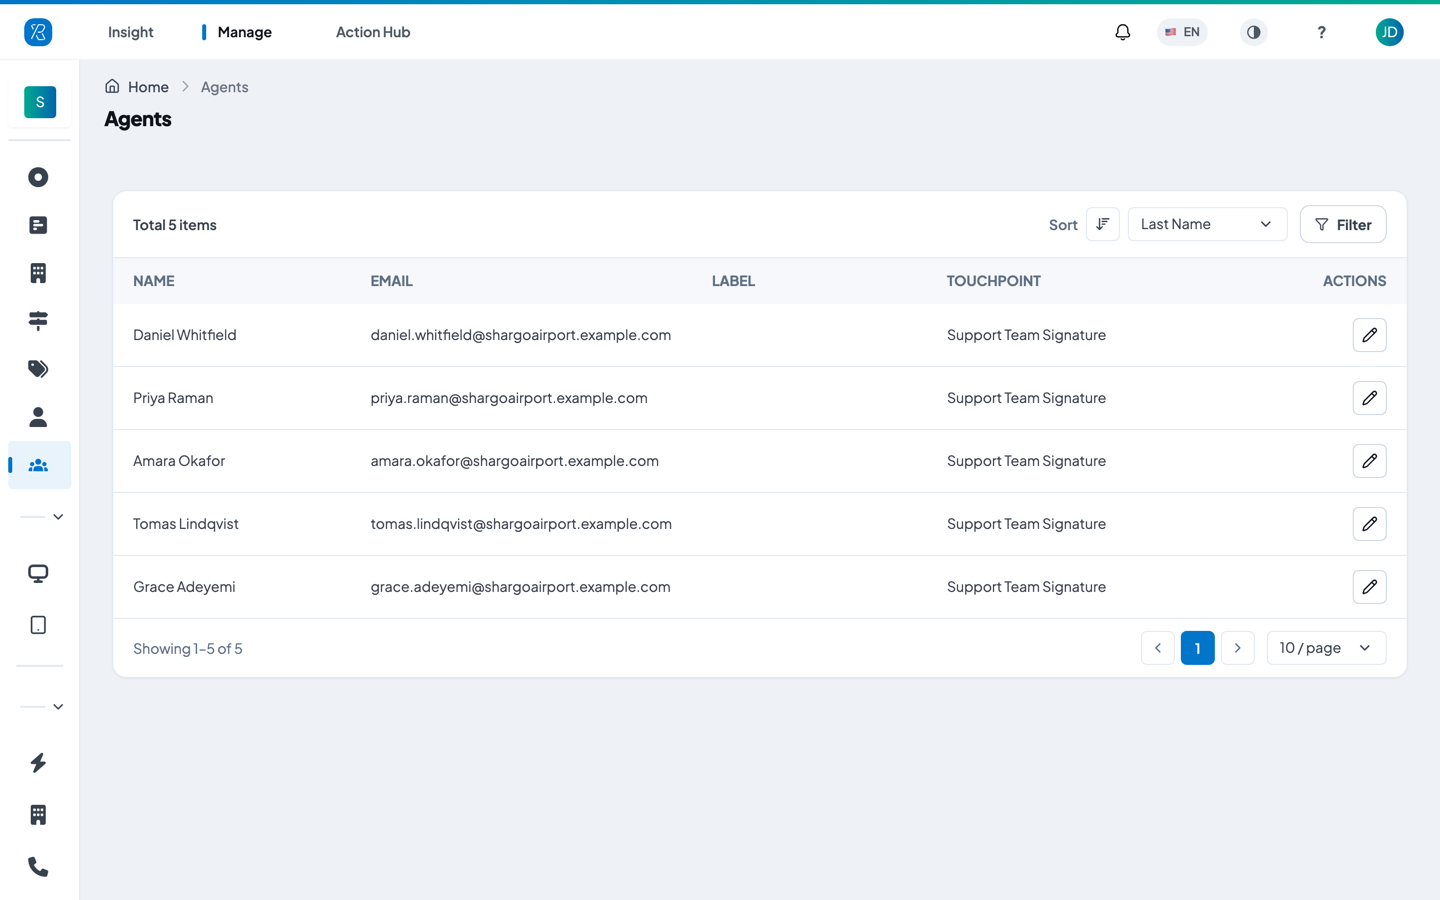Click Tomas Lindqvist's Support Team Signature cell
This screenshot has height=900, width=1440.
1026,524
